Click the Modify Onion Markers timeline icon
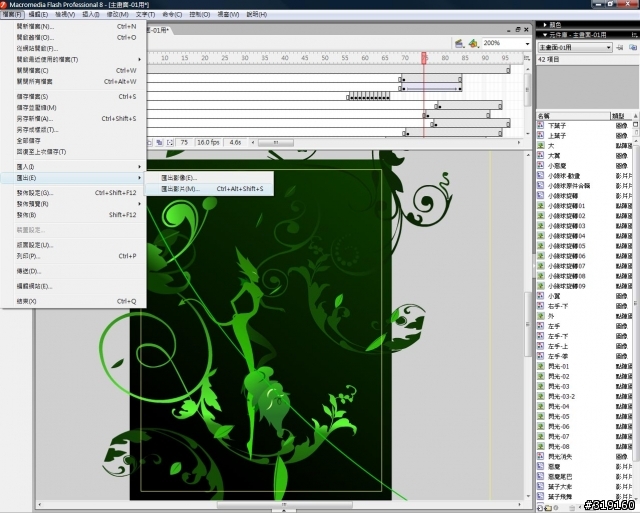Screen dimensions: 640x513 click(x=170, y=142)
